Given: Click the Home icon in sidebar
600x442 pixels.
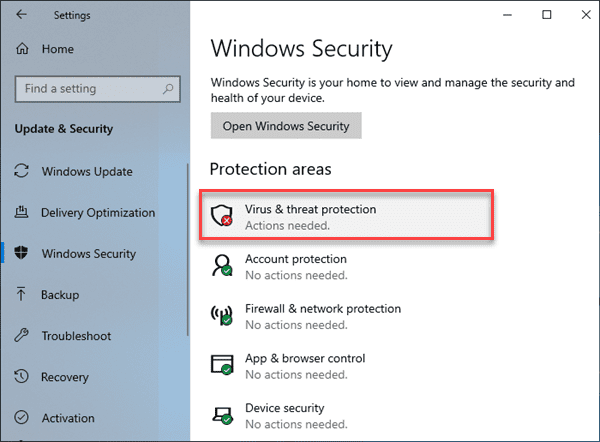Looking at the screenshot, I should [x=22, y=49].
